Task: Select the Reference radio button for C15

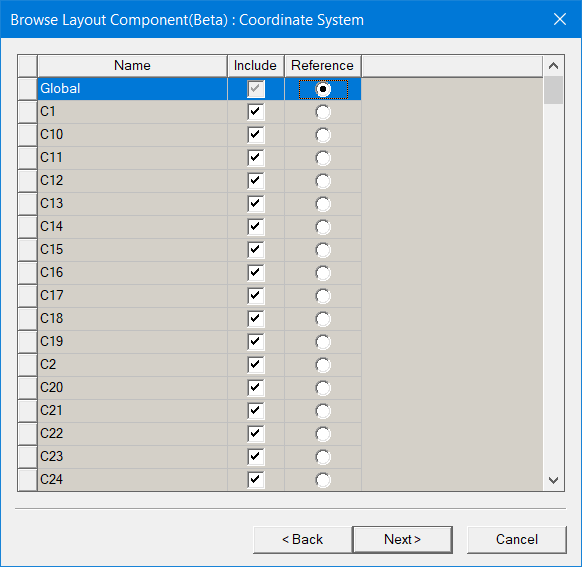Action: (323, 250)
